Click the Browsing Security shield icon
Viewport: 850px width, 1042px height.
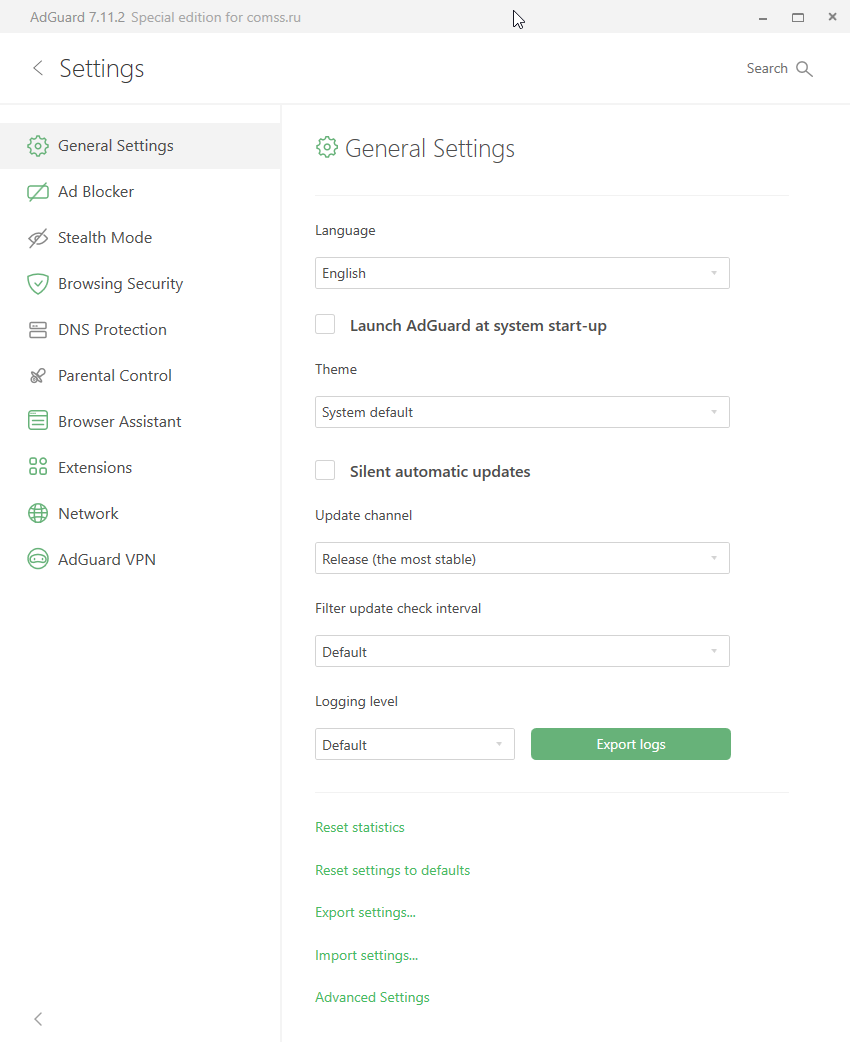point(38,284)
